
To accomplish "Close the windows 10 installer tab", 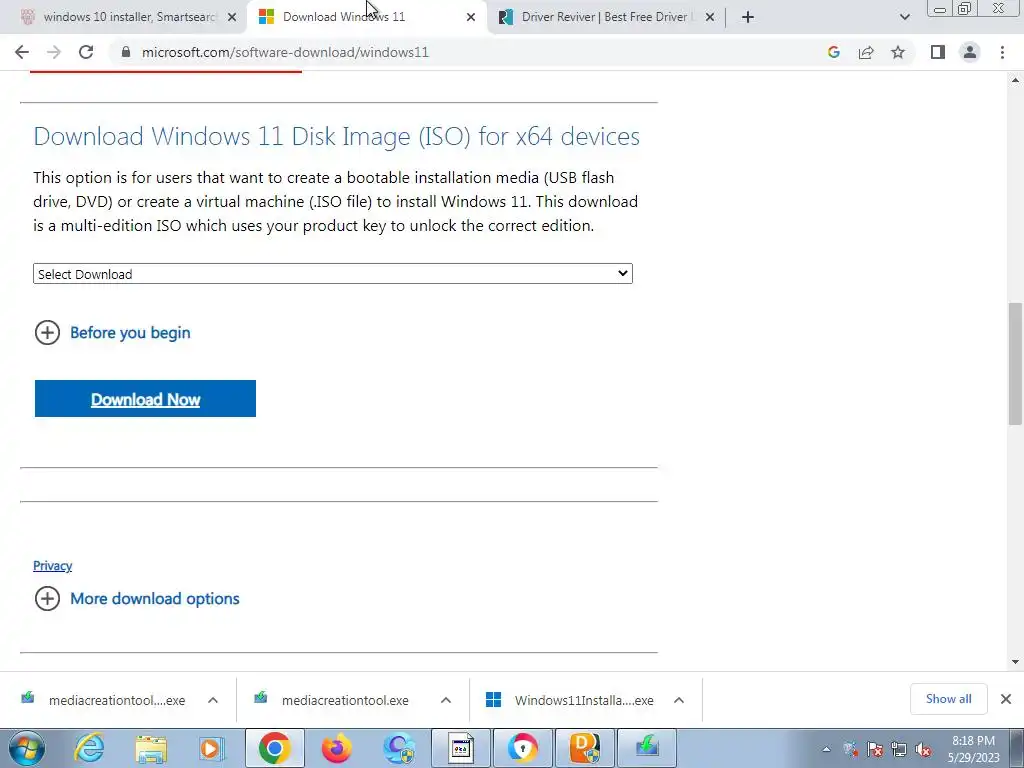I will (x=232, y=17).
